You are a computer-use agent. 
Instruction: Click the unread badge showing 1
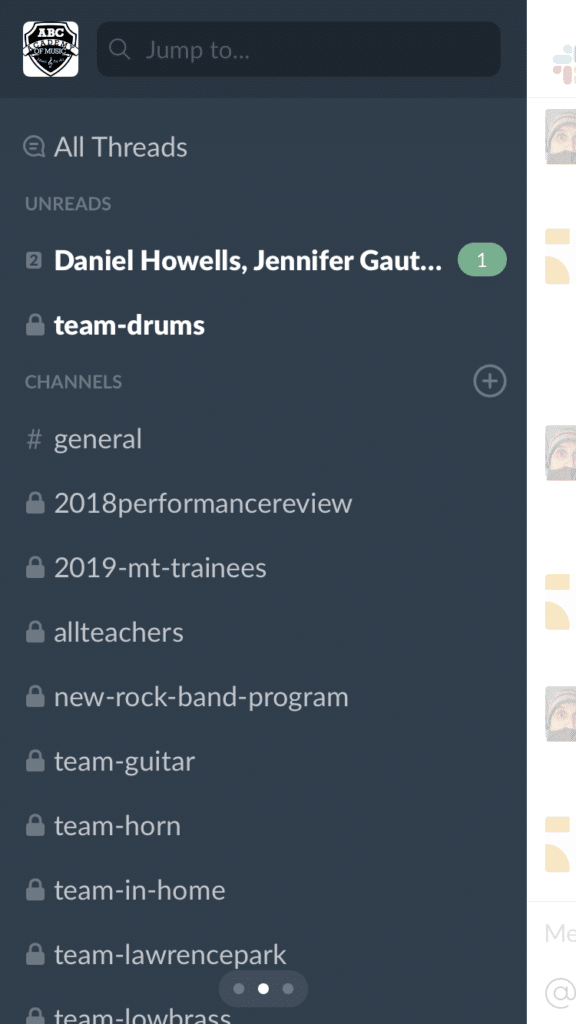(482, 260)
